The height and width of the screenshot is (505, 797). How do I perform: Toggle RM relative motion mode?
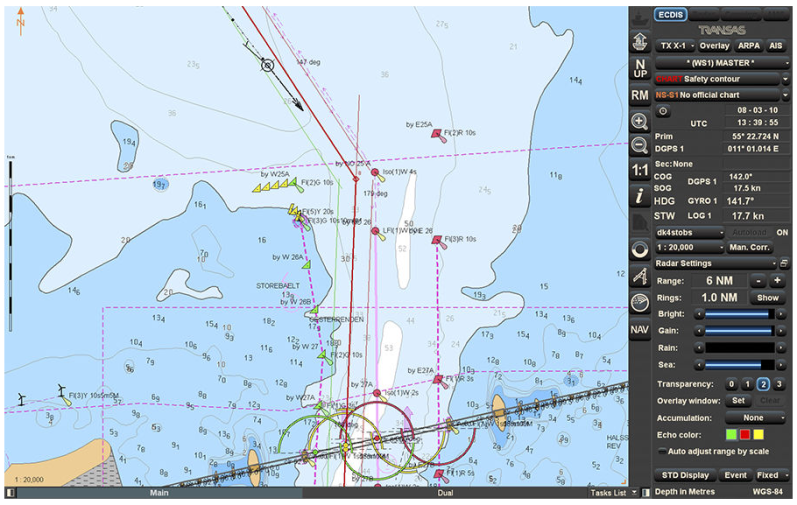click(640, 95)
